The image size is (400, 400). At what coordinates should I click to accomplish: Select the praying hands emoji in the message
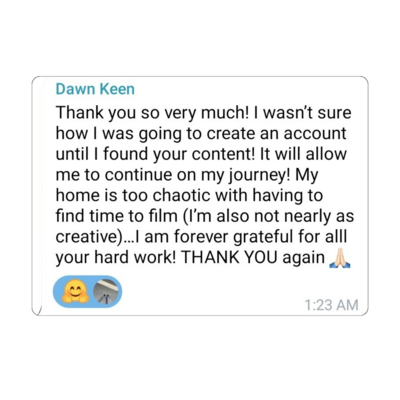(339, 258)
